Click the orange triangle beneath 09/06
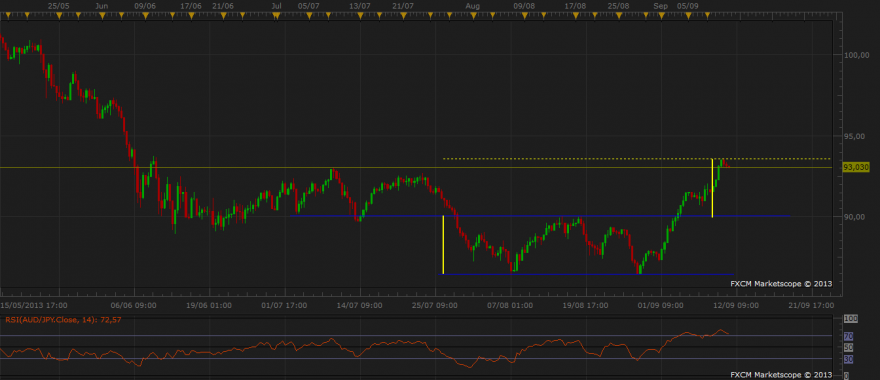Image resolution: width=880 pixels, height=380 pixels. coord(145,16)
